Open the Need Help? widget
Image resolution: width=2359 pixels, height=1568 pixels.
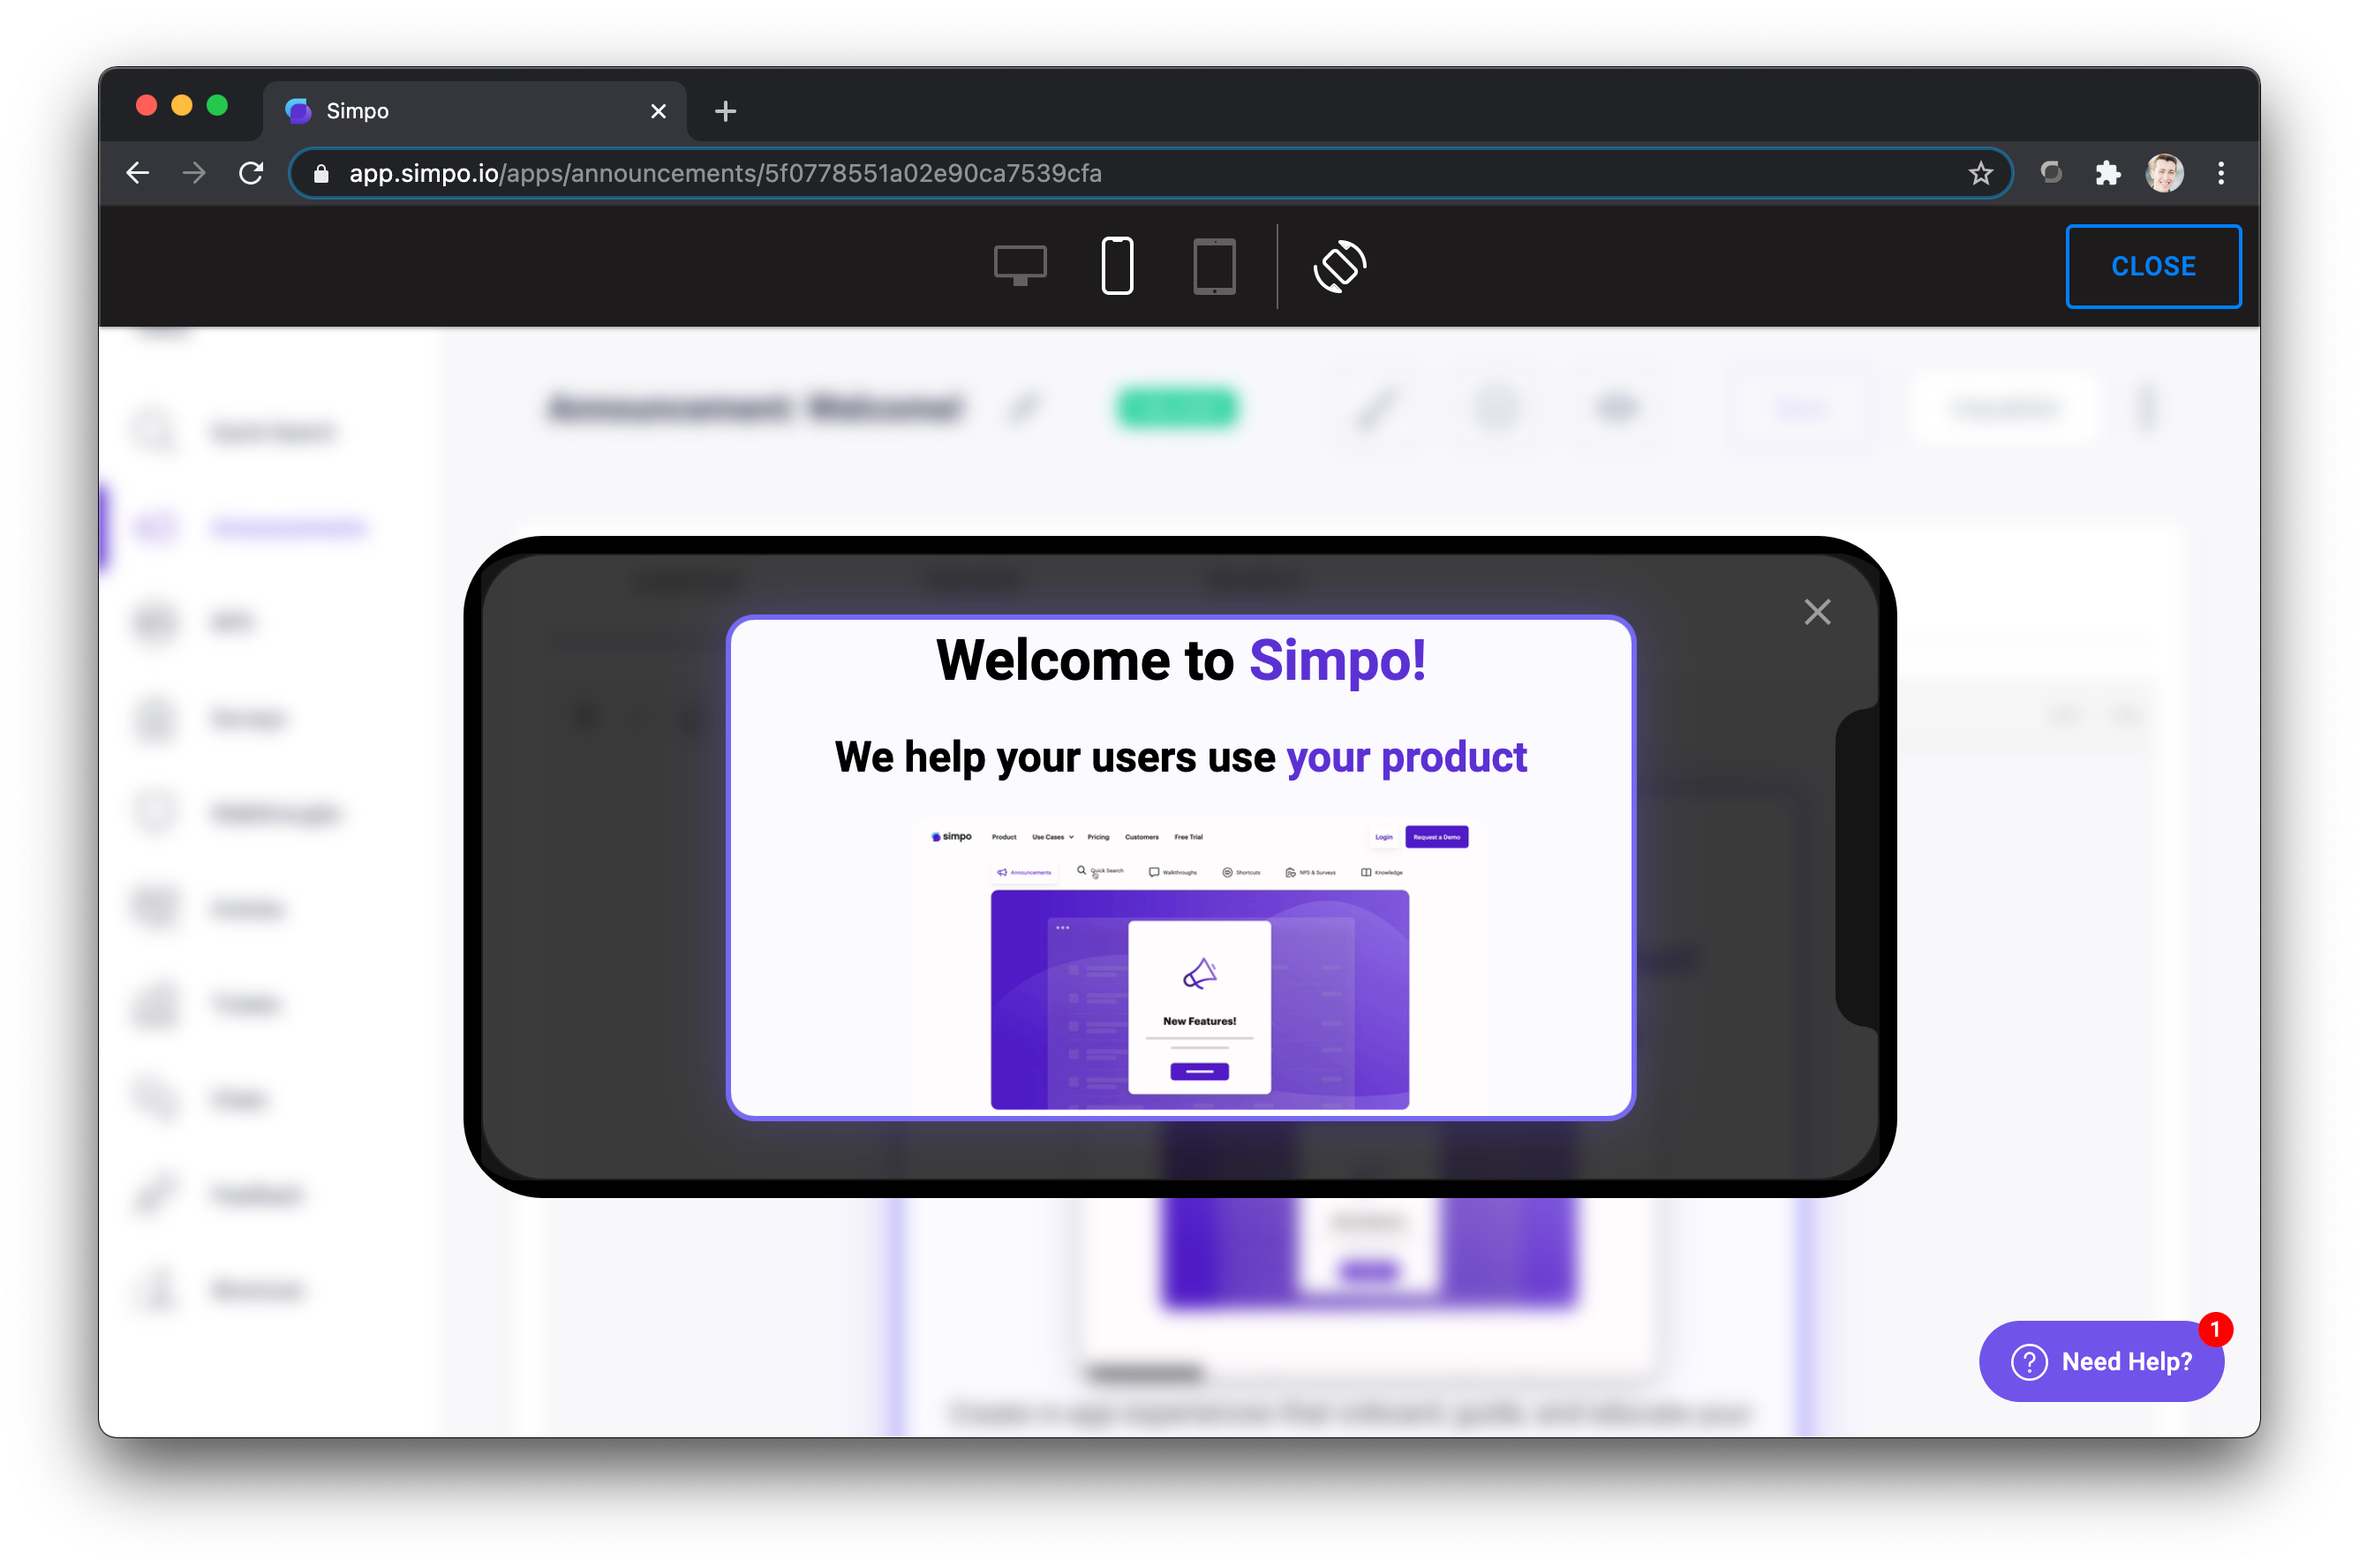point(2100,1361)
